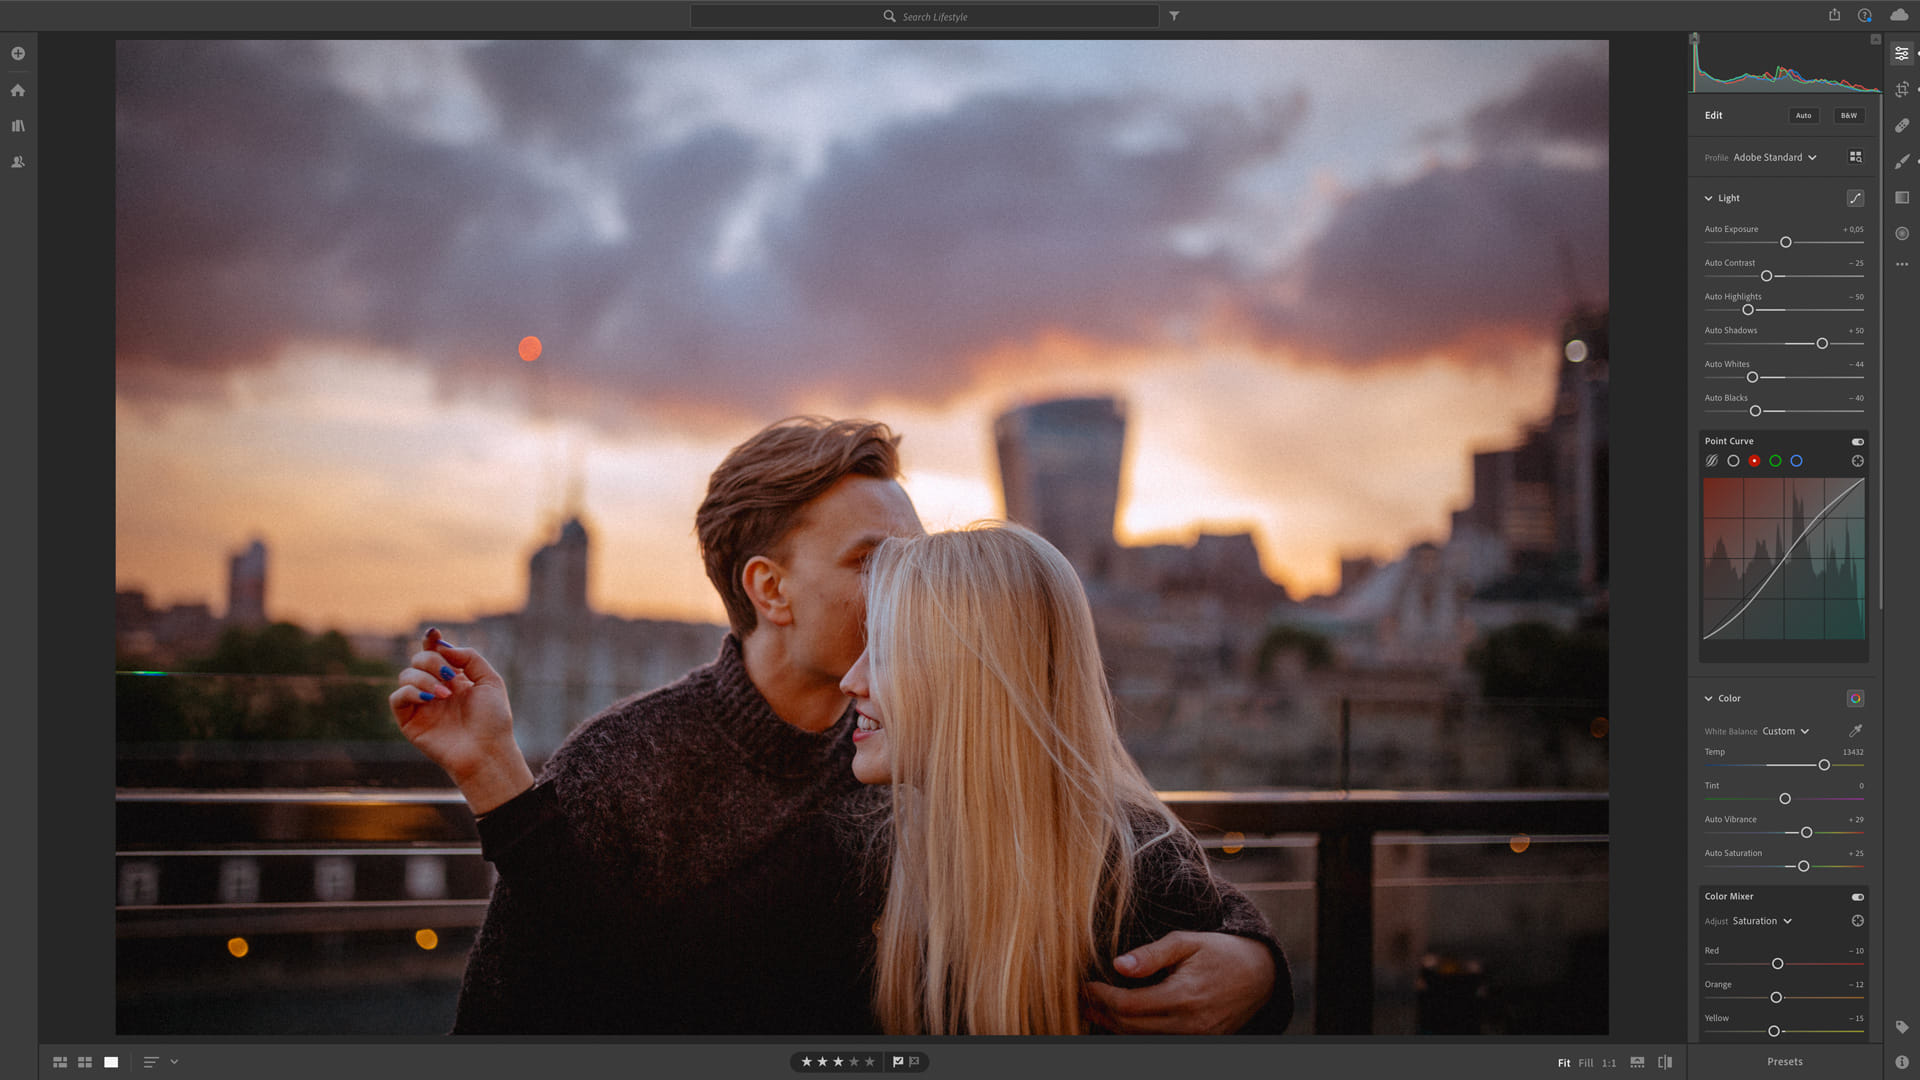Image resolution: width=1920 pixels, height=1080 pixels.
Task: Click the Temp slider handle
Action: click(1824, 765)
